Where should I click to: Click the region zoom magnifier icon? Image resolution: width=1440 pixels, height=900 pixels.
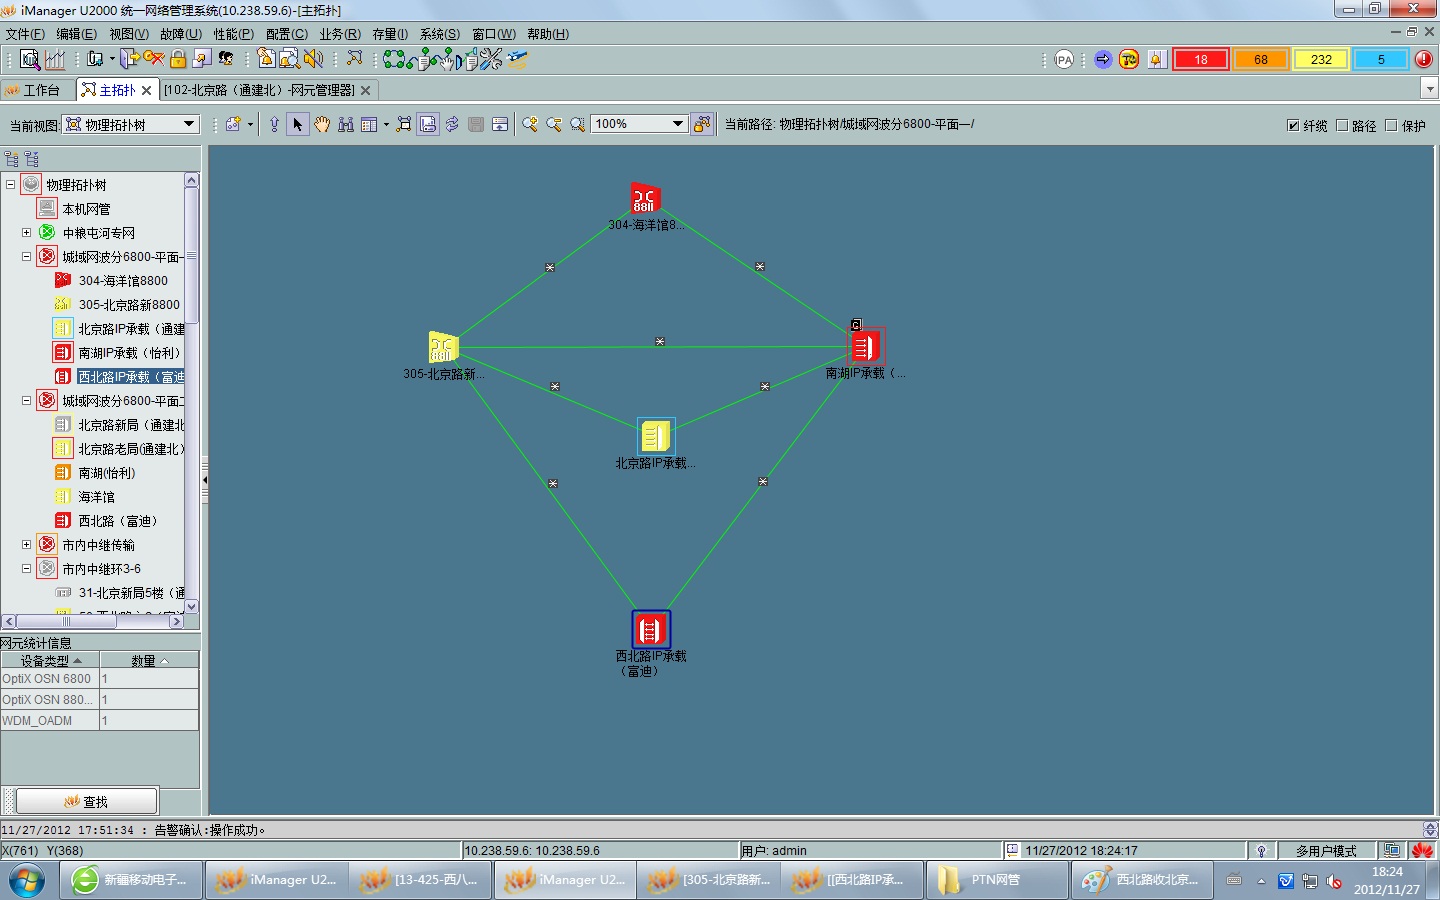(578, 124)
